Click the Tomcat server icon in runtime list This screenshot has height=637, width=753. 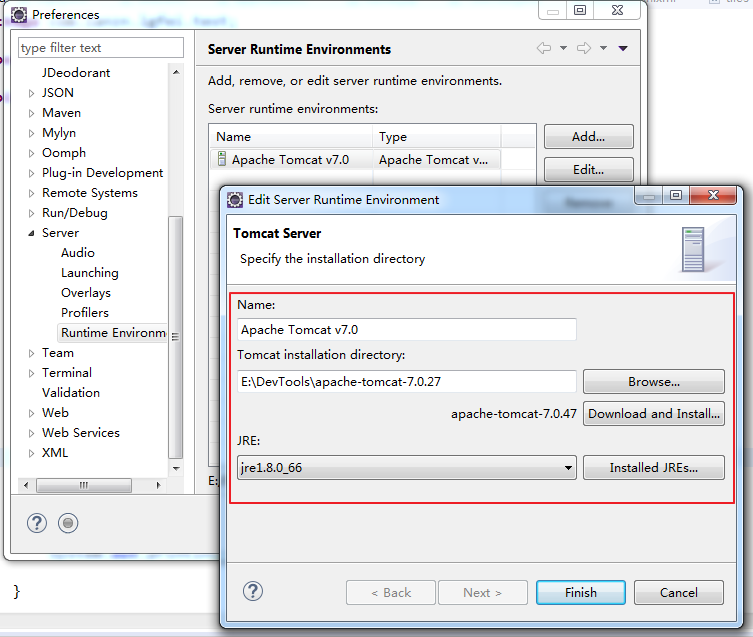coord(222,159)
